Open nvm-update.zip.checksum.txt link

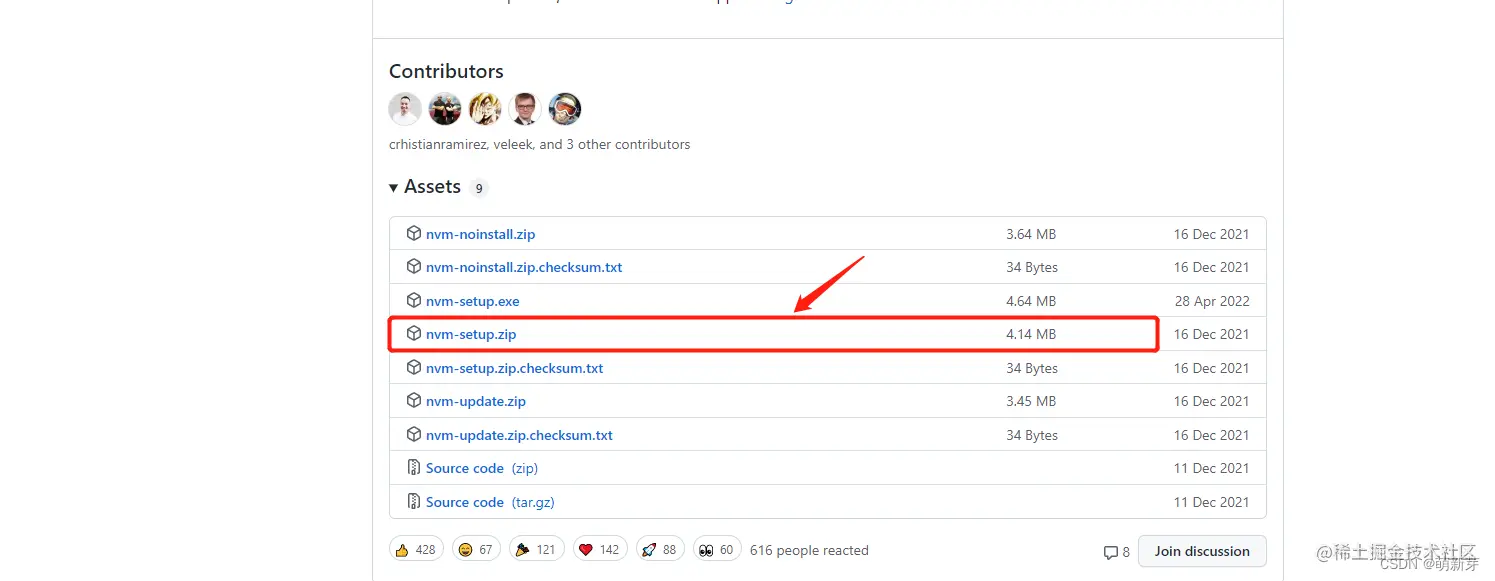coord(519,435)
